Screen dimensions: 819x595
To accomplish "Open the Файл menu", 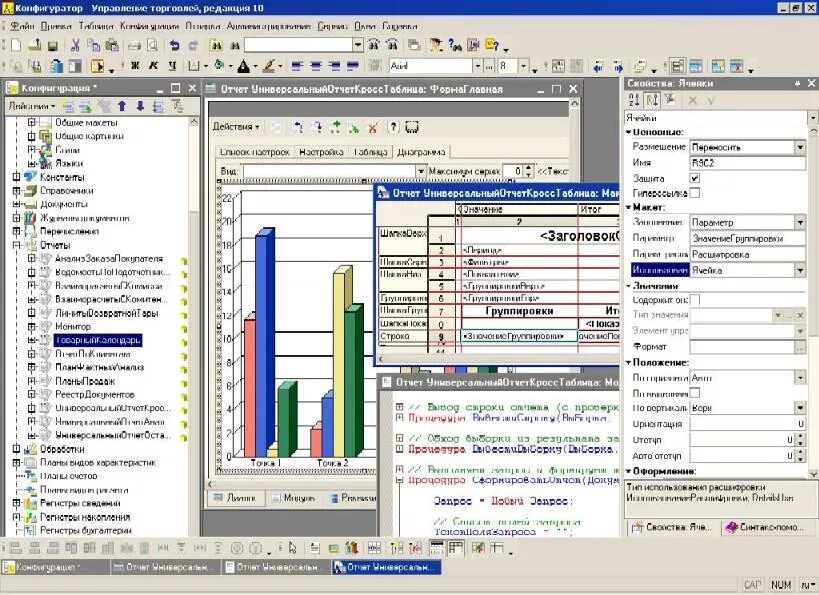I will 22,26.
